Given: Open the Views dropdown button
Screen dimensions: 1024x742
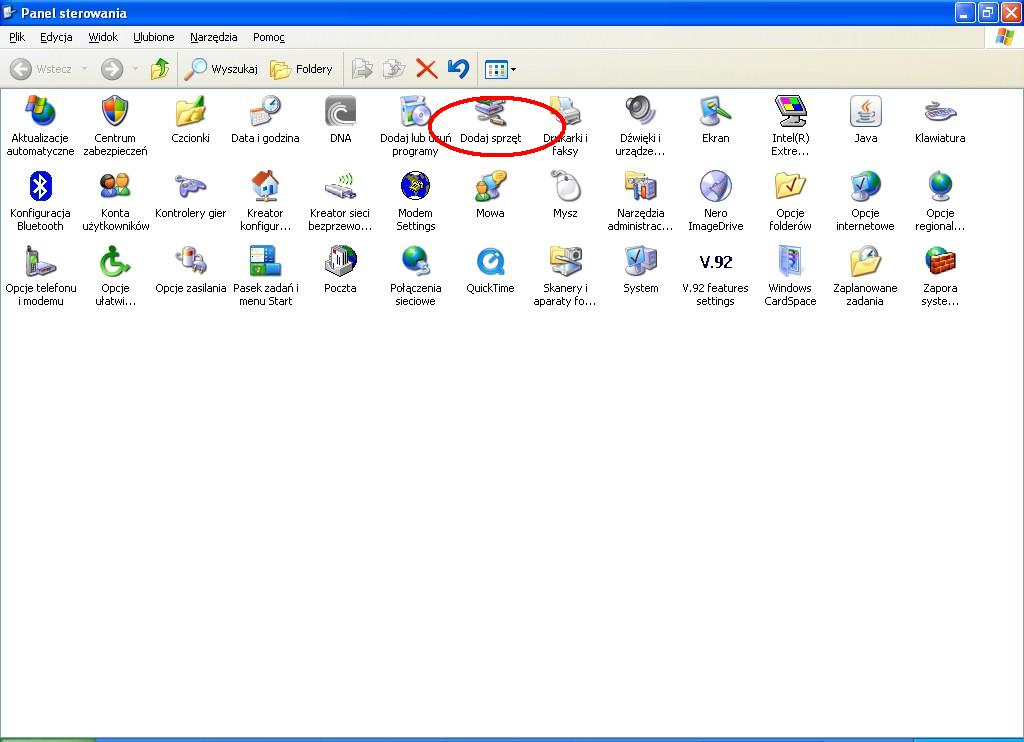Looking at the screenshot, I should [x=500, y=69].
